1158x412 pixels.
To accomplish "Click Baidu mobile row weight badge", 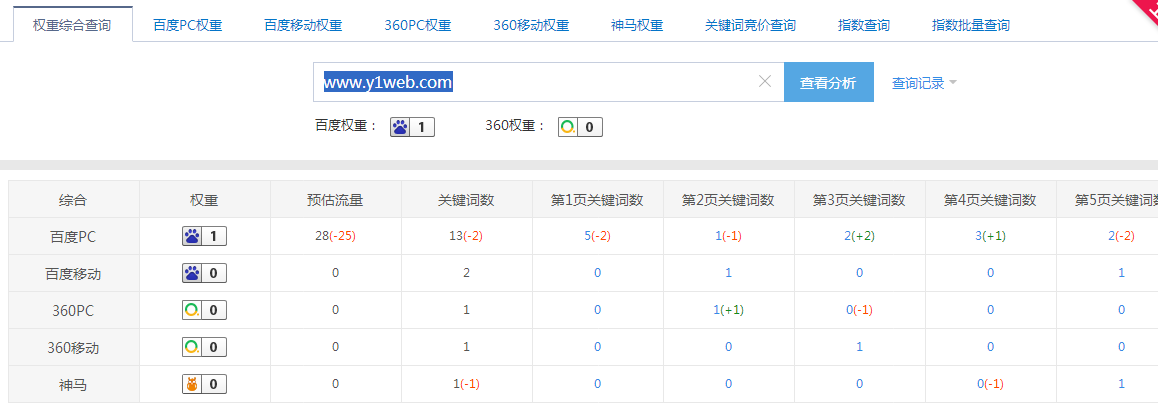I will coord(204,273).
